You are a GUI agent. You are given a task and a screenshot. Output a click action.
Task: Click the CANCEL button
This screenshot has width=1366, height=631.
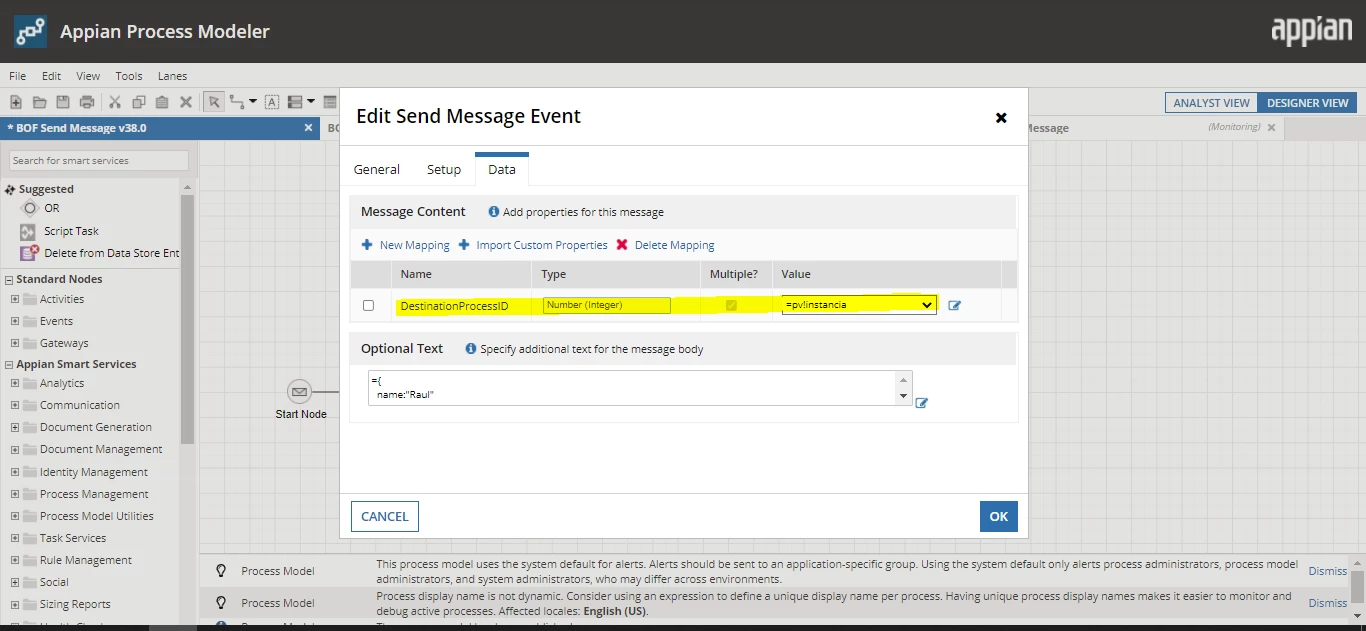(385, 517)
